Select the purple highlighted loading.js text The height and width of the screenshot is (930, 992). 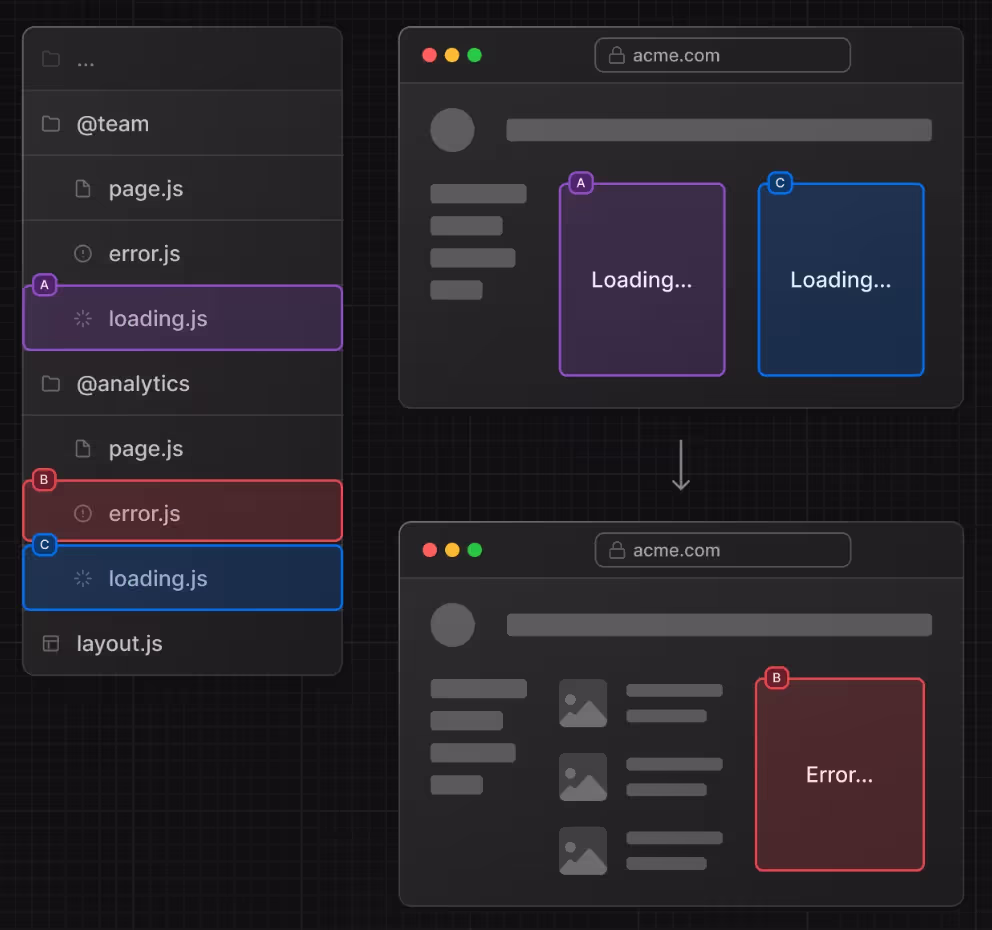click(x=158, y=319)
